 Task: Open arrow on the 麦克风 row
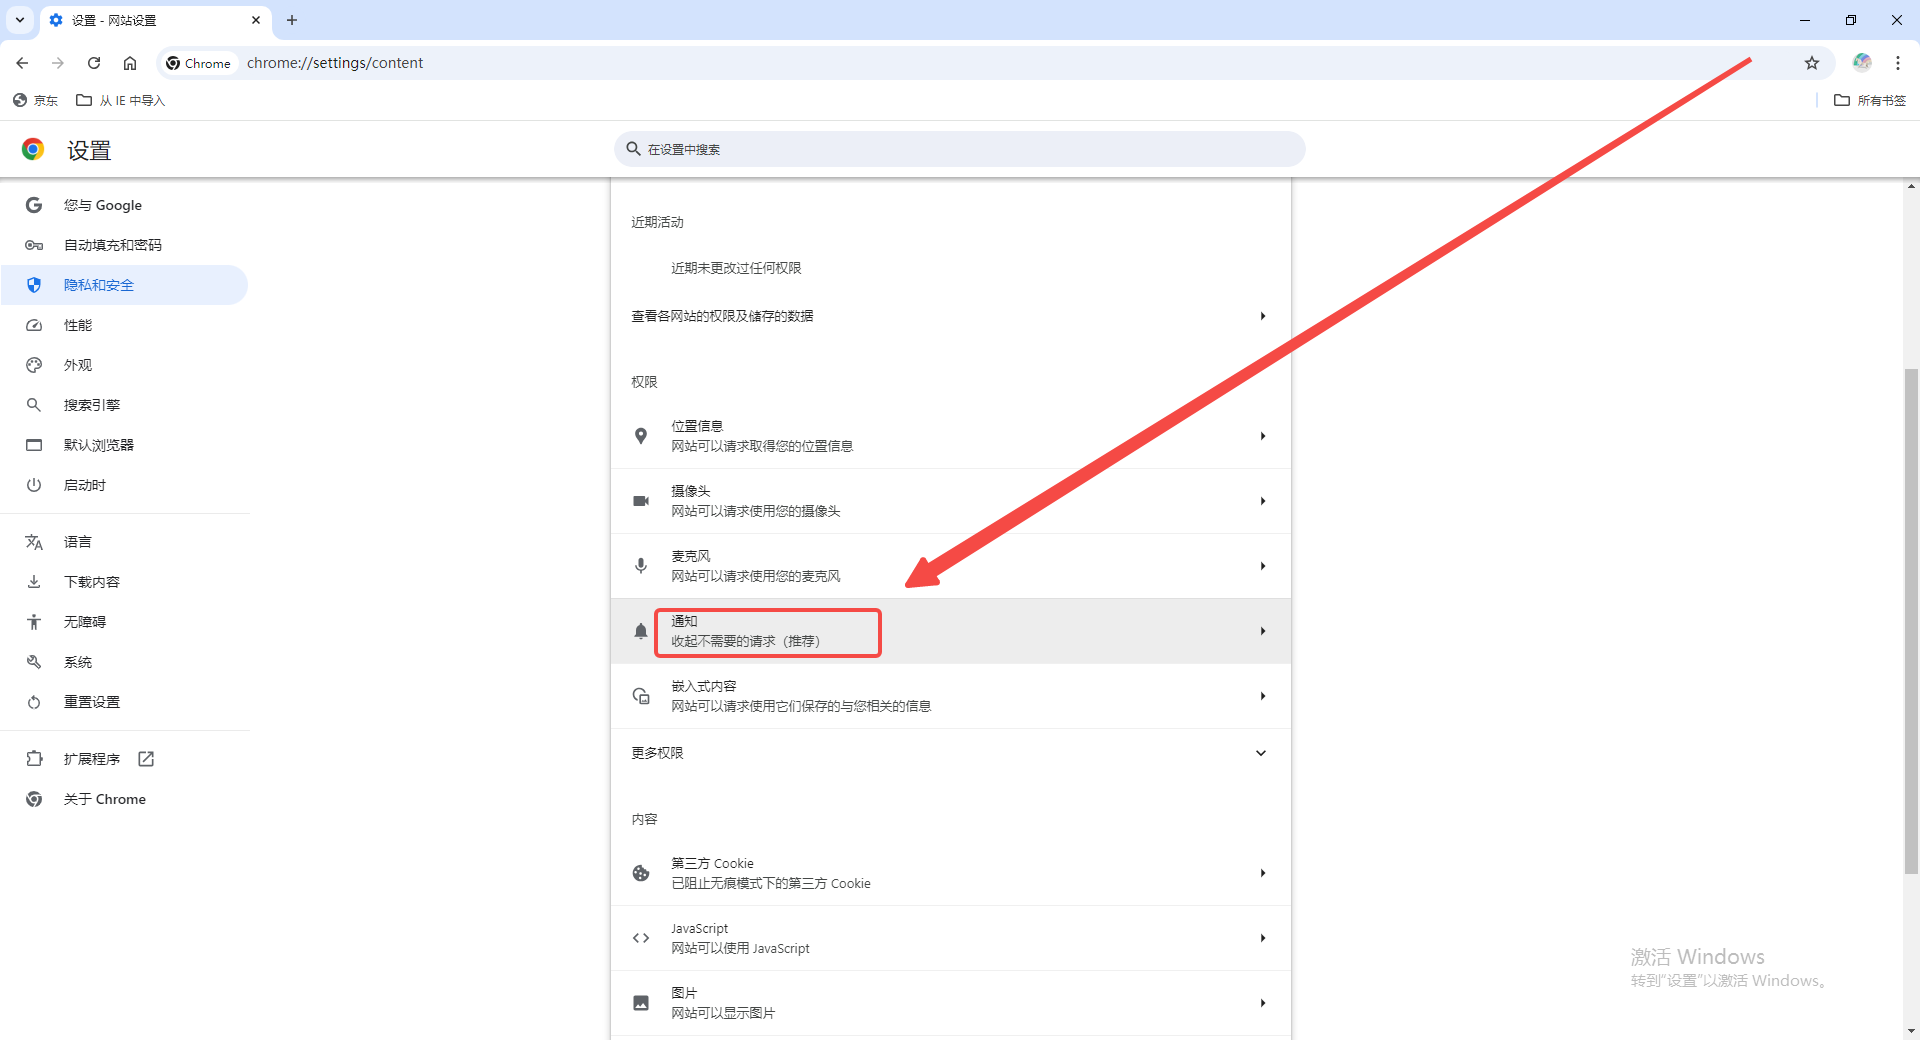(x=1263, y=566)
